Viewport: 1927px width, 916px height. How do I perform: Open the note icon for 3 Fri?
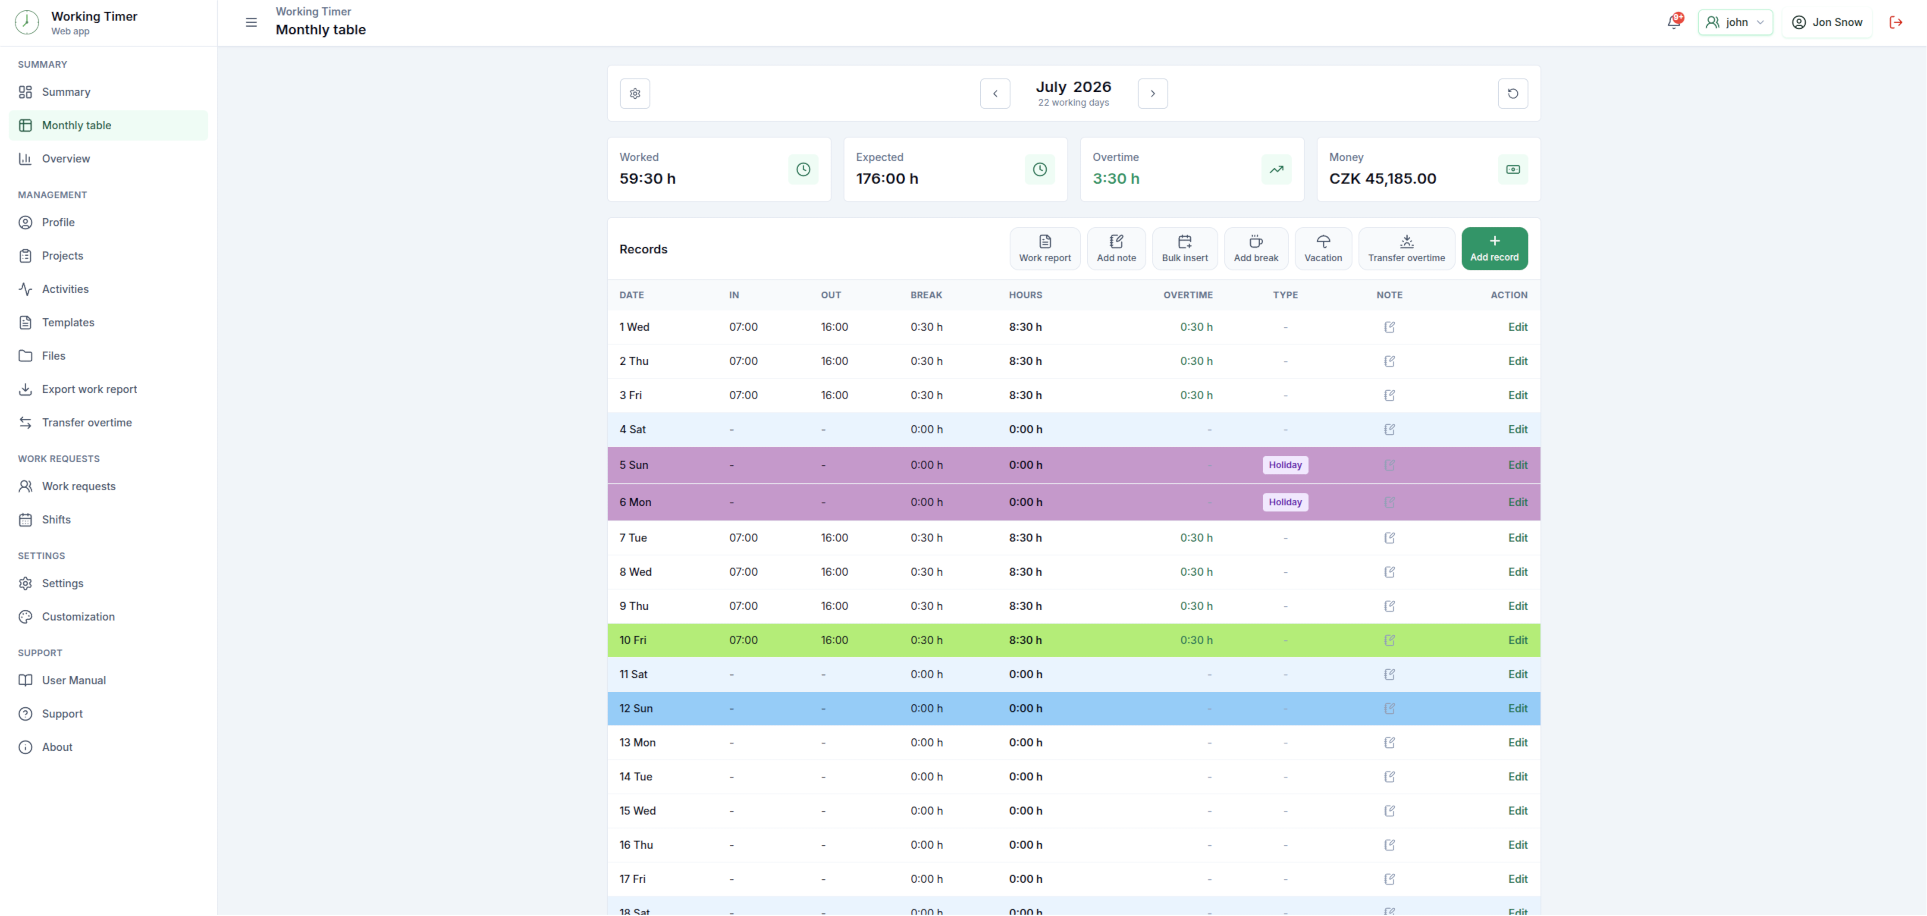(1389, 395)
